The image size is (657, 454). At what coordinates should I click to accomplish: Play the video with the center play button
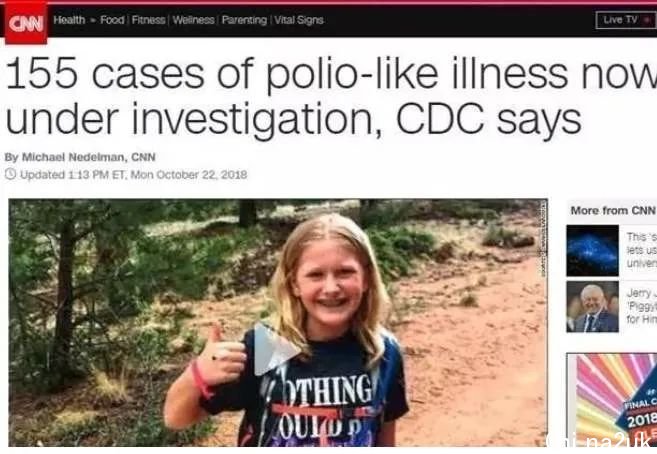pyautogui.click(x=276, y=349)
